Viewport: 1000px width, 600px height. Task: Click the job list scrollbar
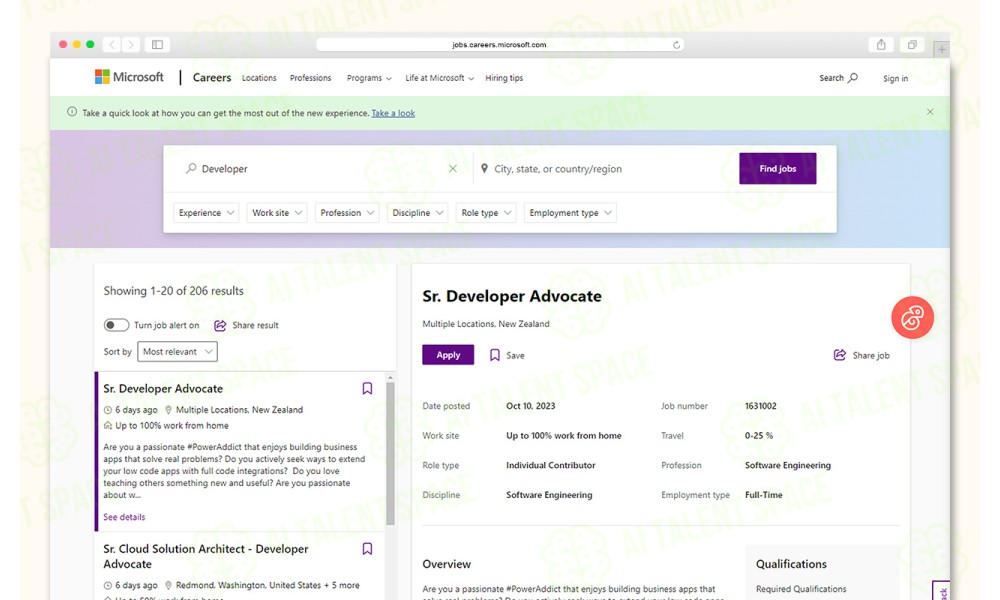click(x=390, y=453)
